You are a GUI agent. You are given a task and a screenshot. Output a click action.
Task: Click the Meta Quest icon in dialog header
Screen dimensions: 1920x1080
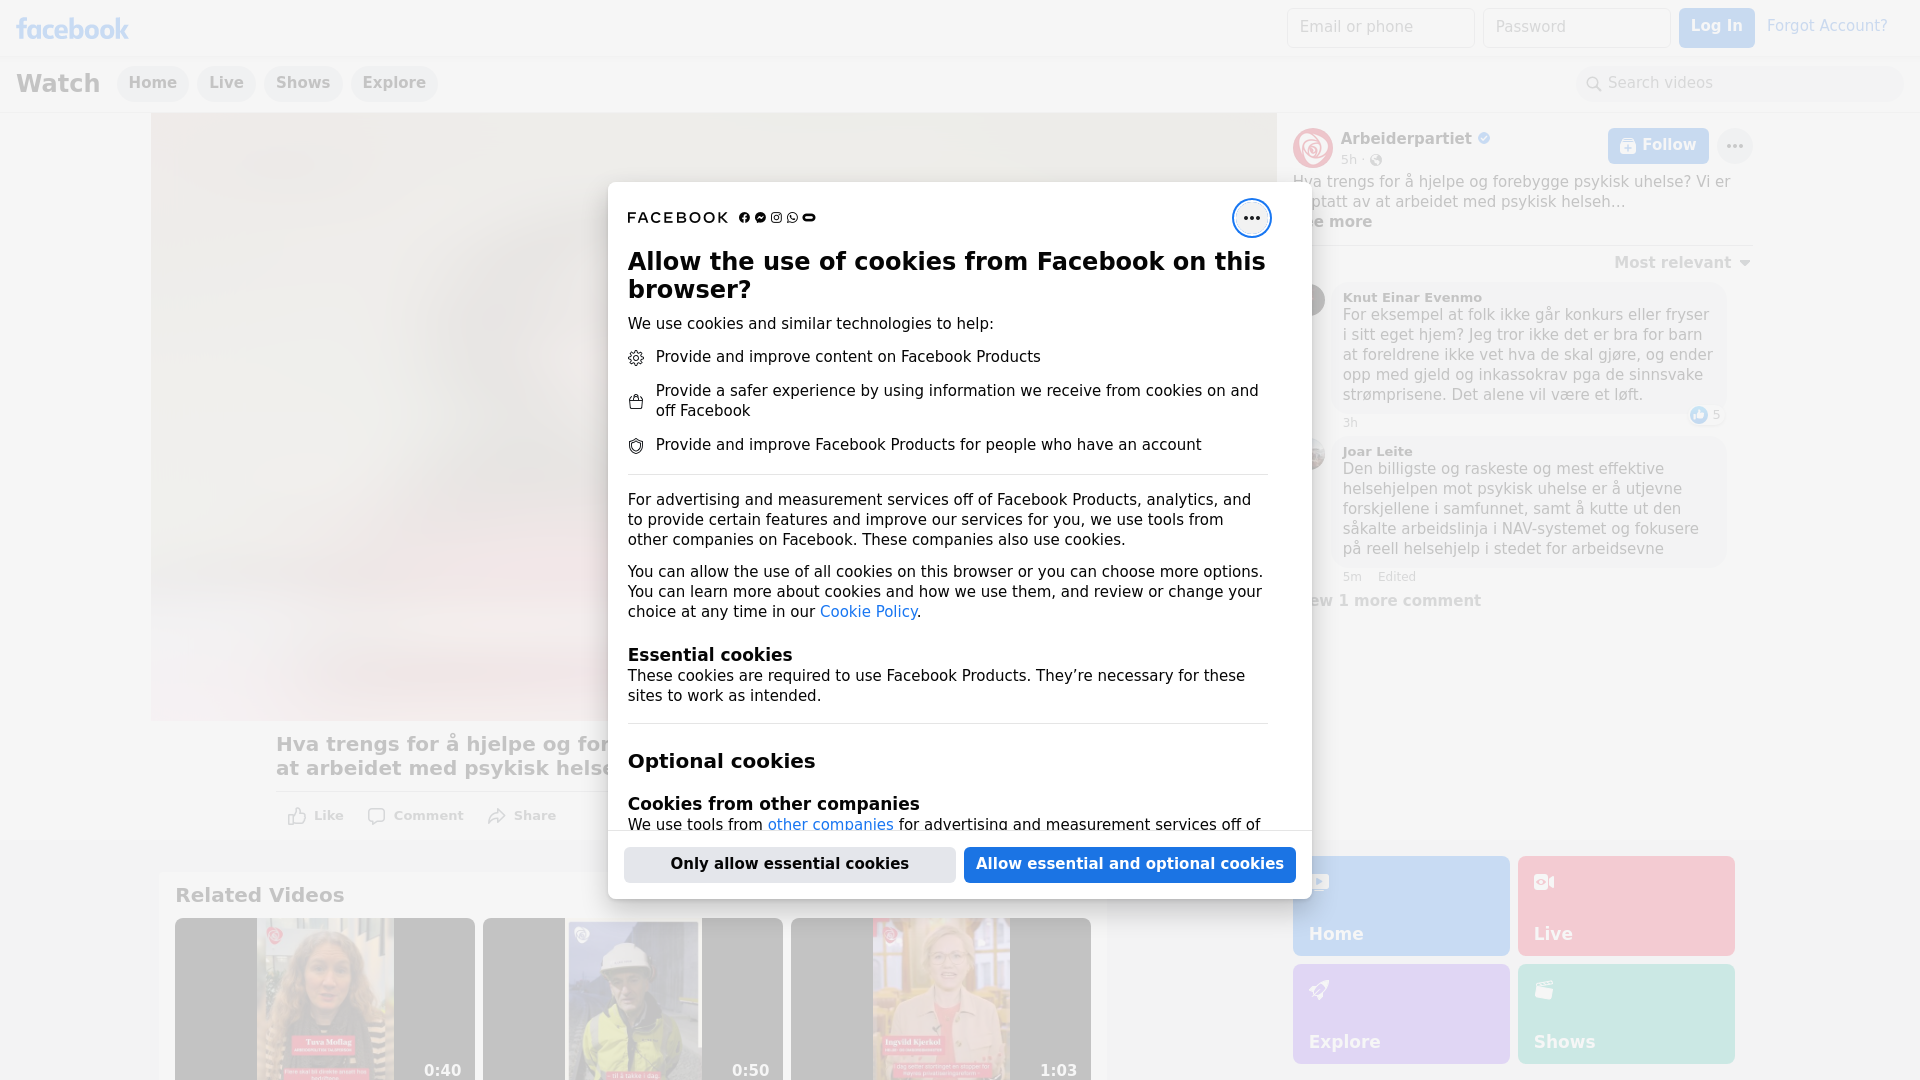tap(809, 218)
